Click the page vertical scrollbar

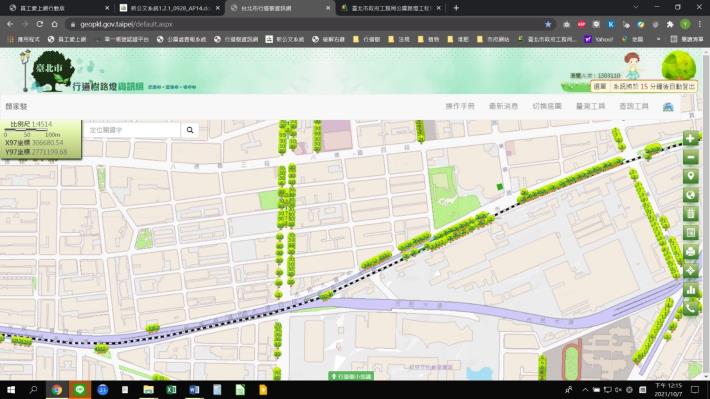[706, 213]
